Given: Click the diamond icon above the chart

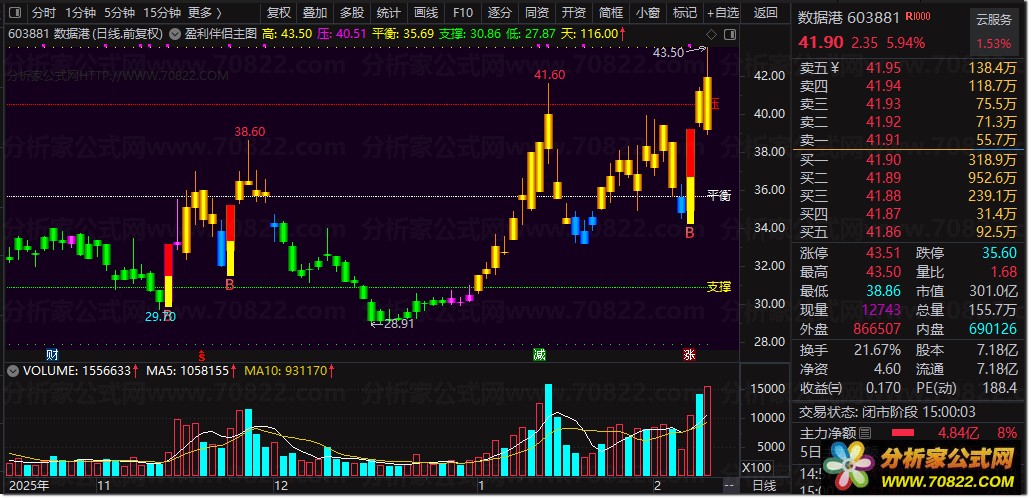Looking at the screenshot, I should (711, 34).
